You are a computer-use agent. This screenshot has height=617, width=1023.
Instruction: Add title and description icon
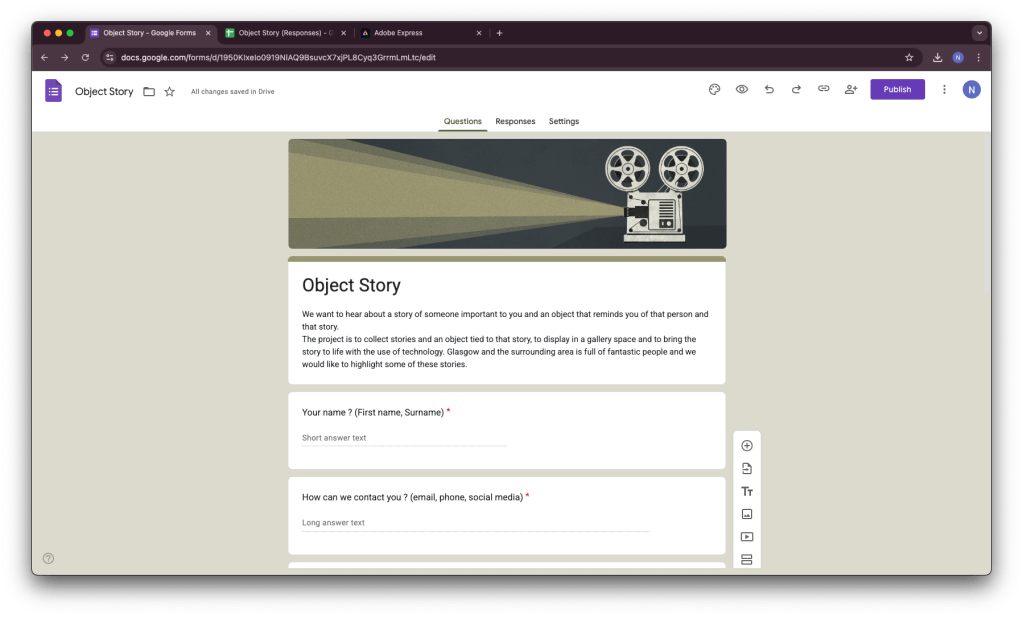coord(747,491)
